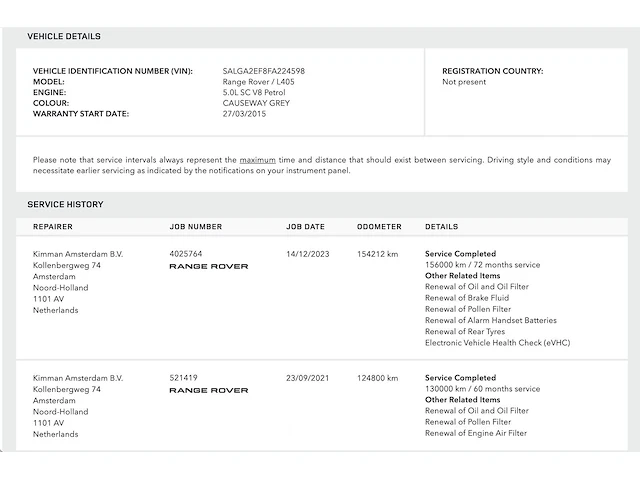The width and height of the screenshot is (640, 480).
Task: Click the REGISTRATION COUNTRY label
Action: [x=493, y=71]
